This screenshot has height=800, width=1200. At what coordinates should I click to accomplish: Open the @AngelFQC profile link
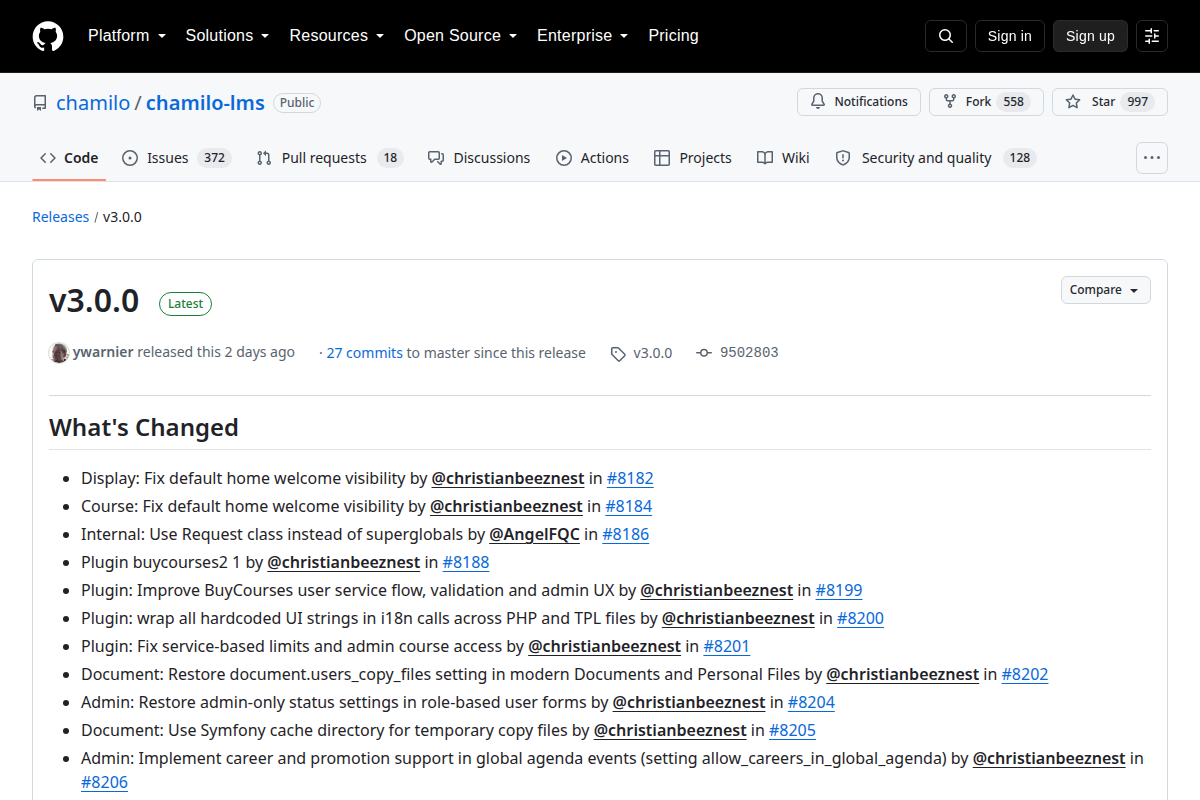tap(535, 534)
